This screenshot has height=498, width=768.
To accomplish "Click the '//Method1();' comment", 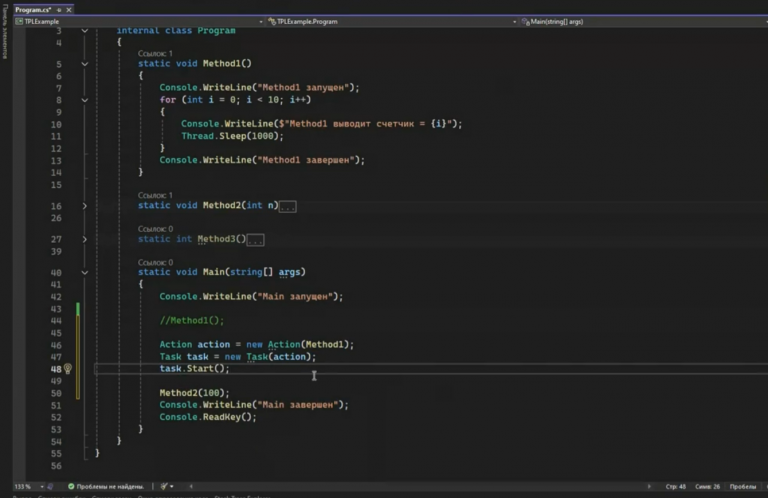I will pos(192,320).
